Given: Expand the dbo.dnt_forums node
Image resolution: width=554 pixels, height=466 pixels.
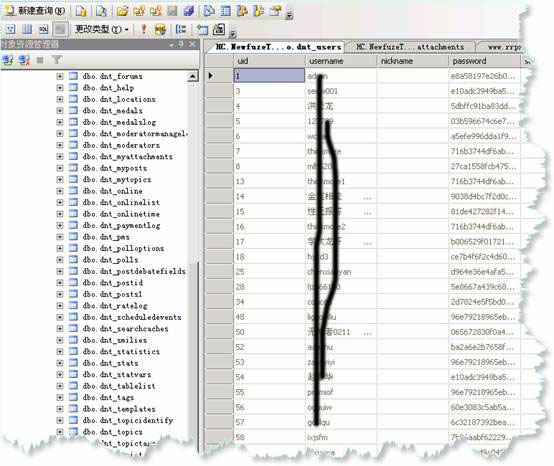Looking at the screenshot, I should tap(60, 76).
